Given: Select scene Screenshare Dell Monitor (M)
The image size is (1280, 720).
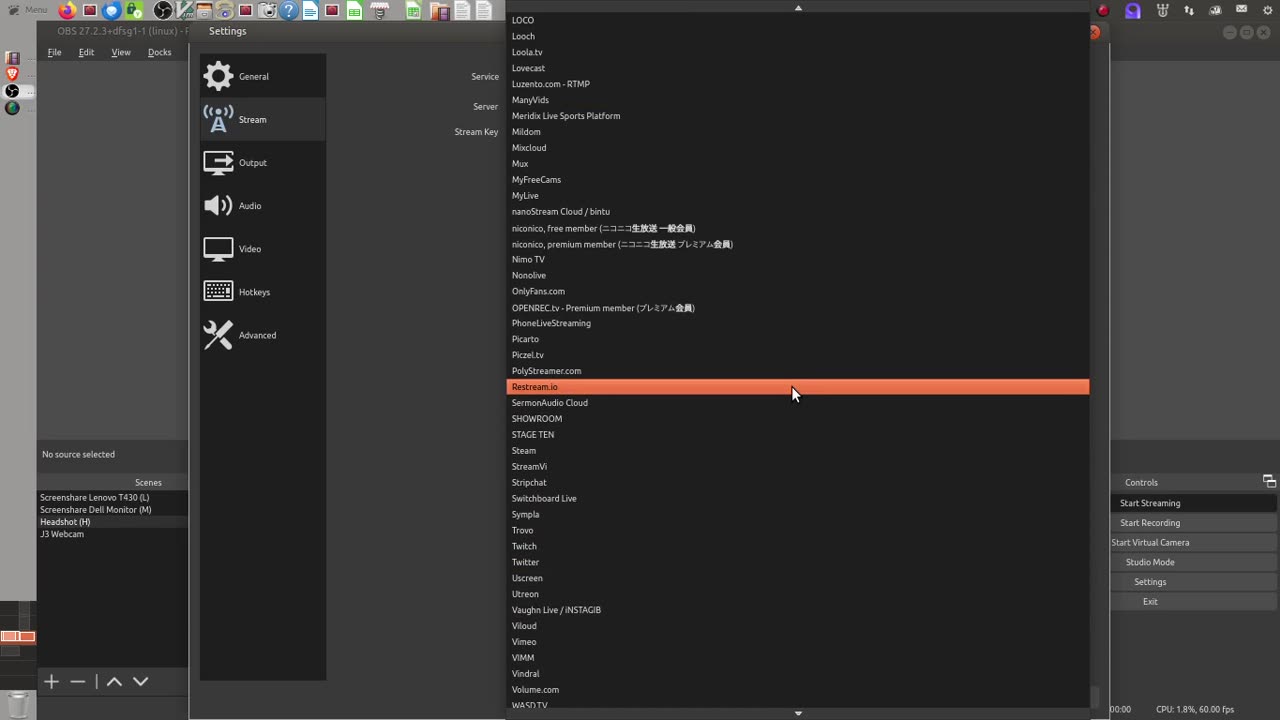Looking at the screenshot, I should click(x=112, y=510).
